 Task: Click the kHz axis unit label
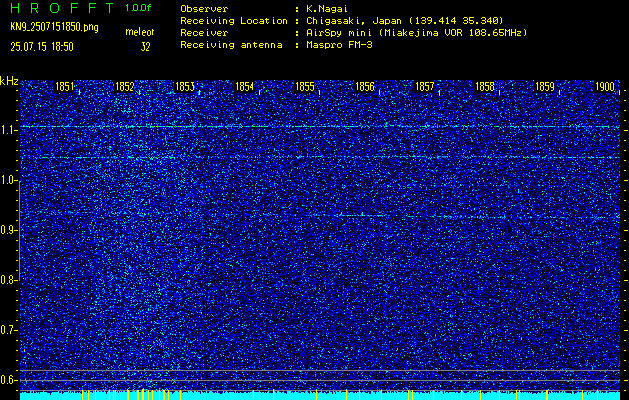(x=9, y=81)
